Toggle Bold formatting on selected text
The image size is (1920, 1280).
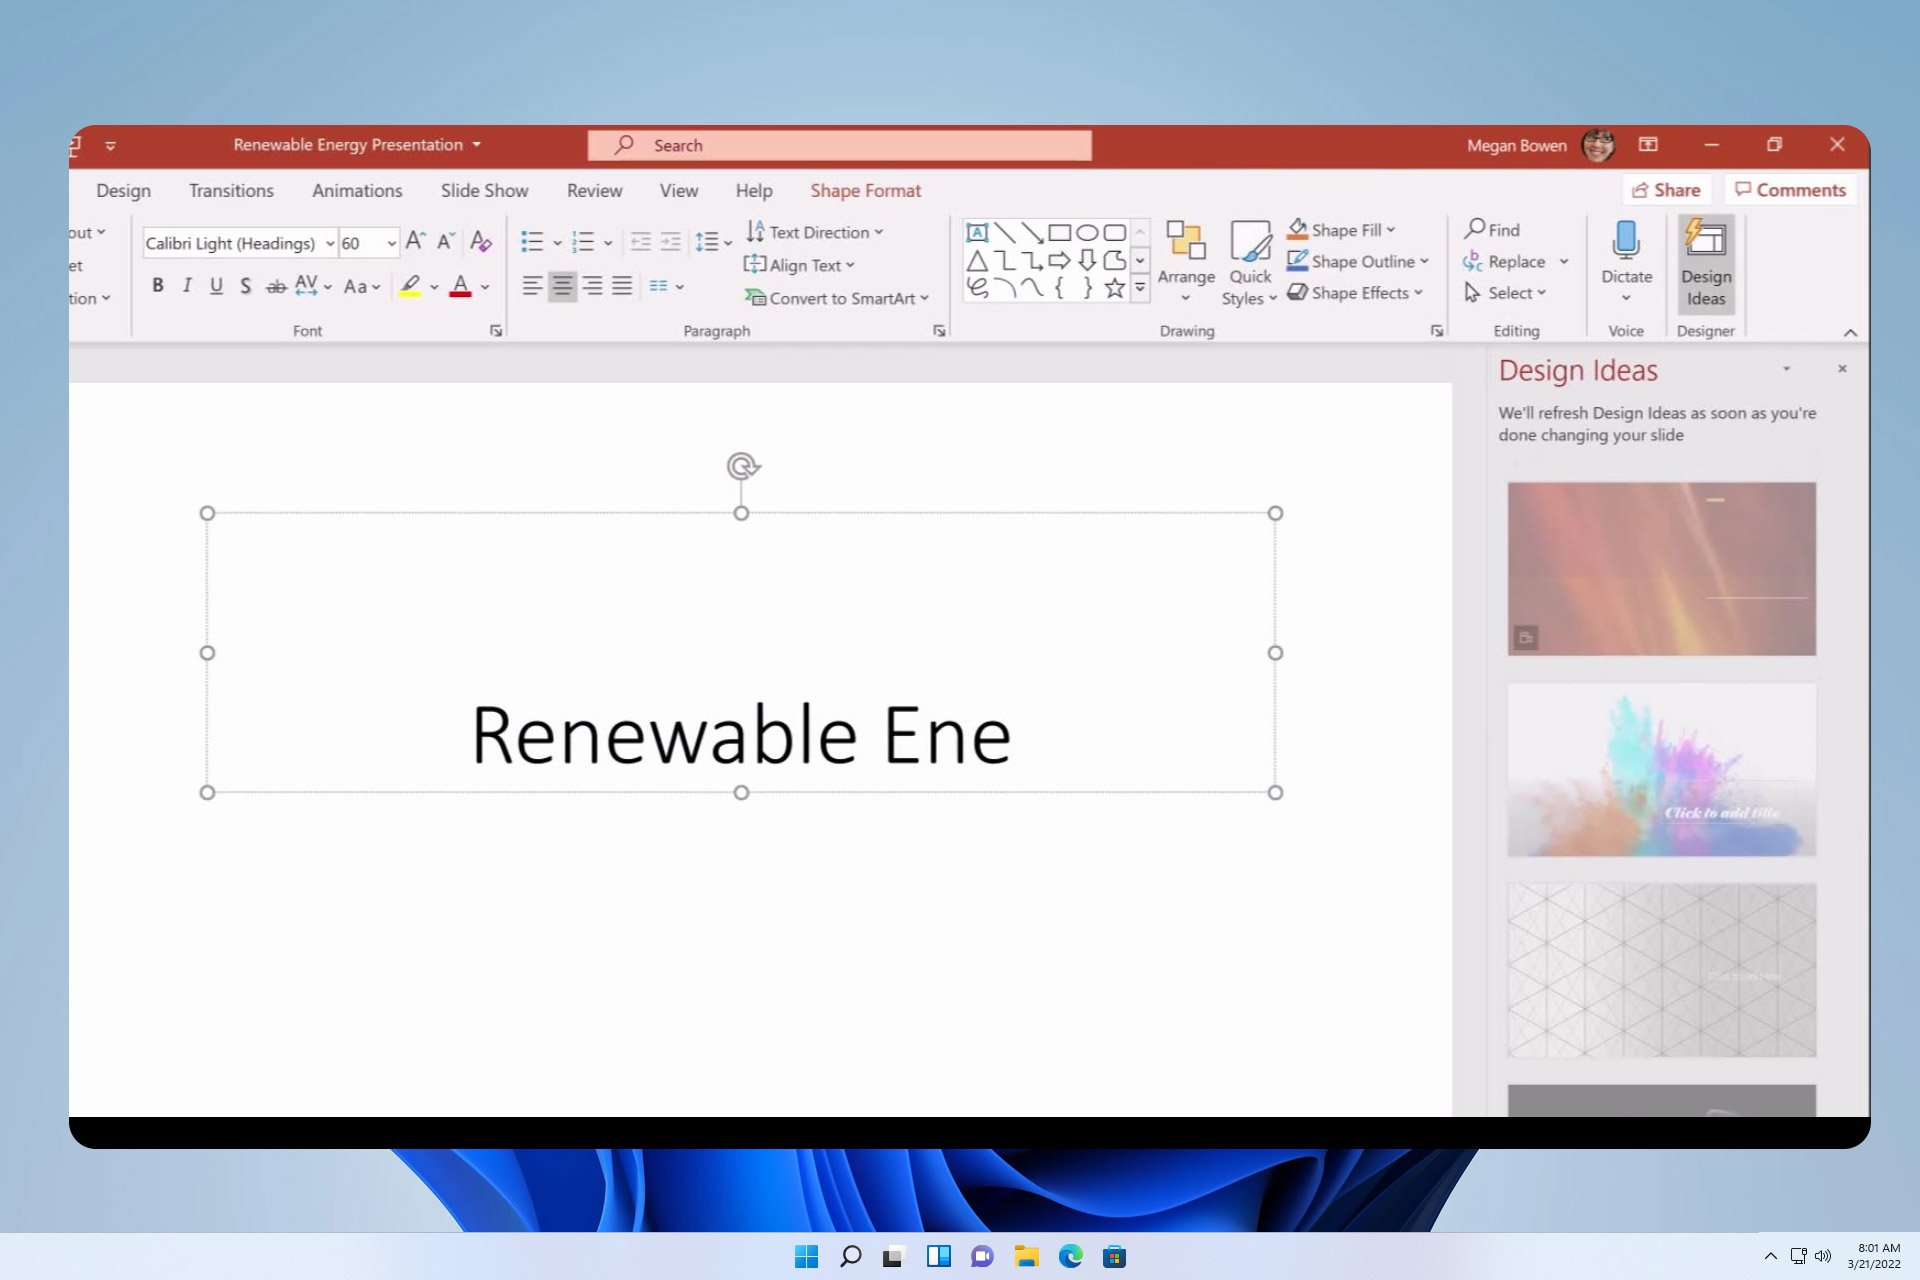tap(157, 286)
